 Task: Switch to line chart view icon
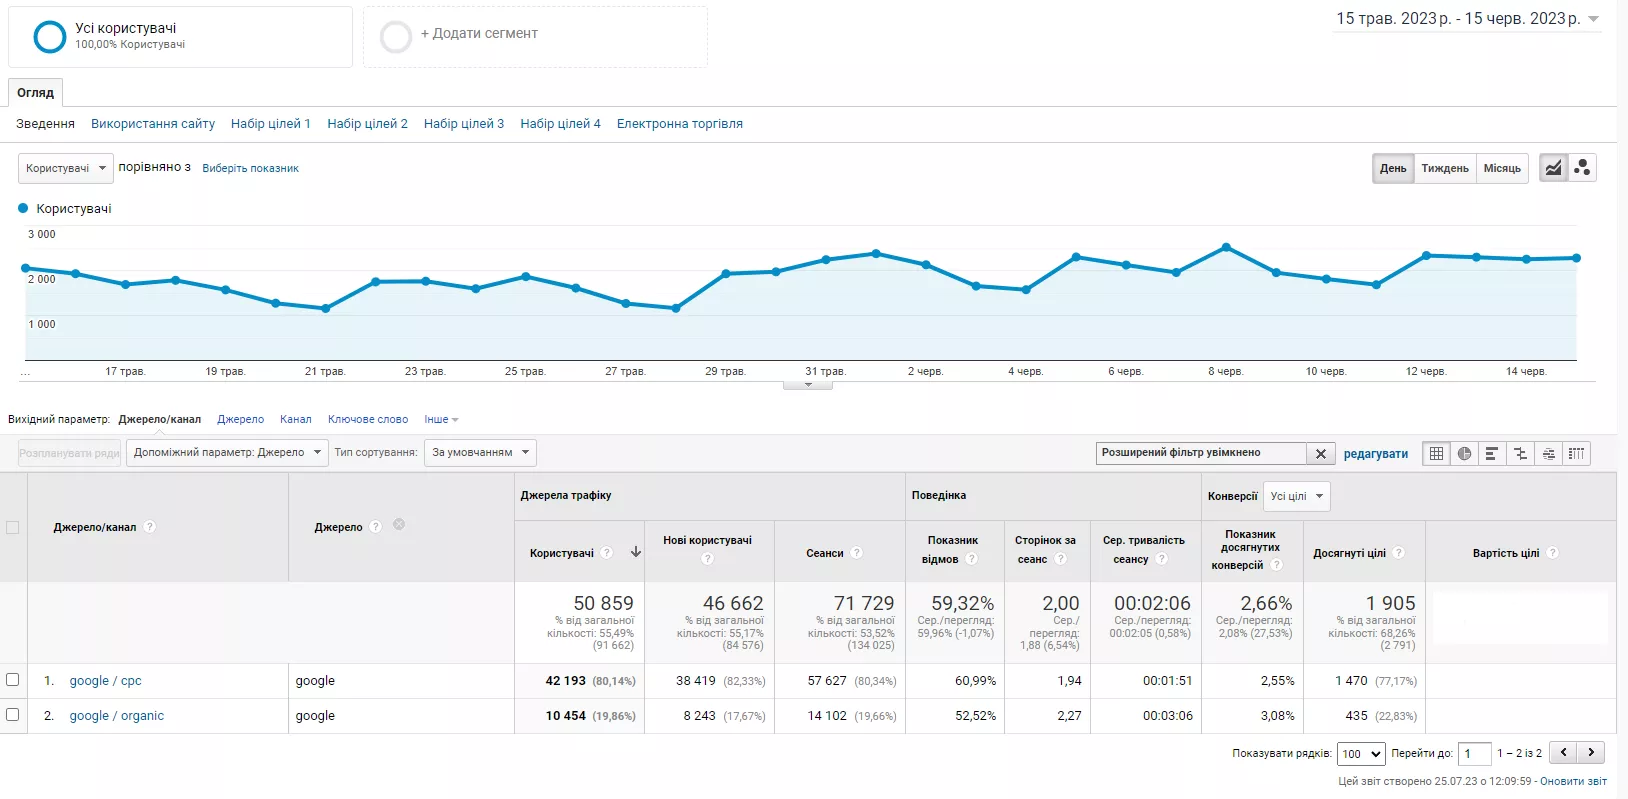click(x=1553, y=168)
